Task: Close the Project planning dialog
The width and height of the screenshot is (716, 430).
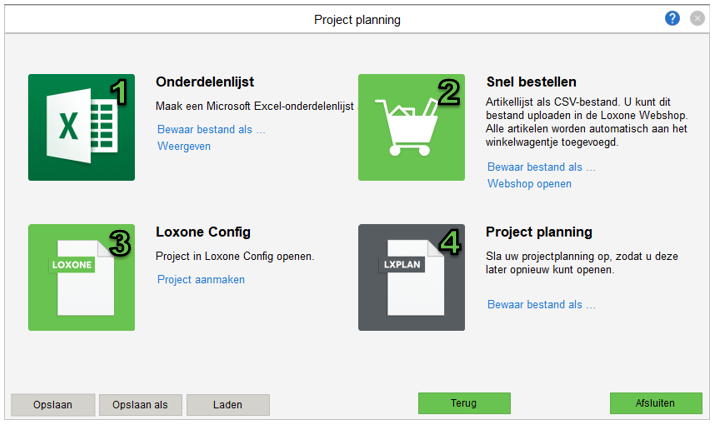Action: [x=697, y=19]
